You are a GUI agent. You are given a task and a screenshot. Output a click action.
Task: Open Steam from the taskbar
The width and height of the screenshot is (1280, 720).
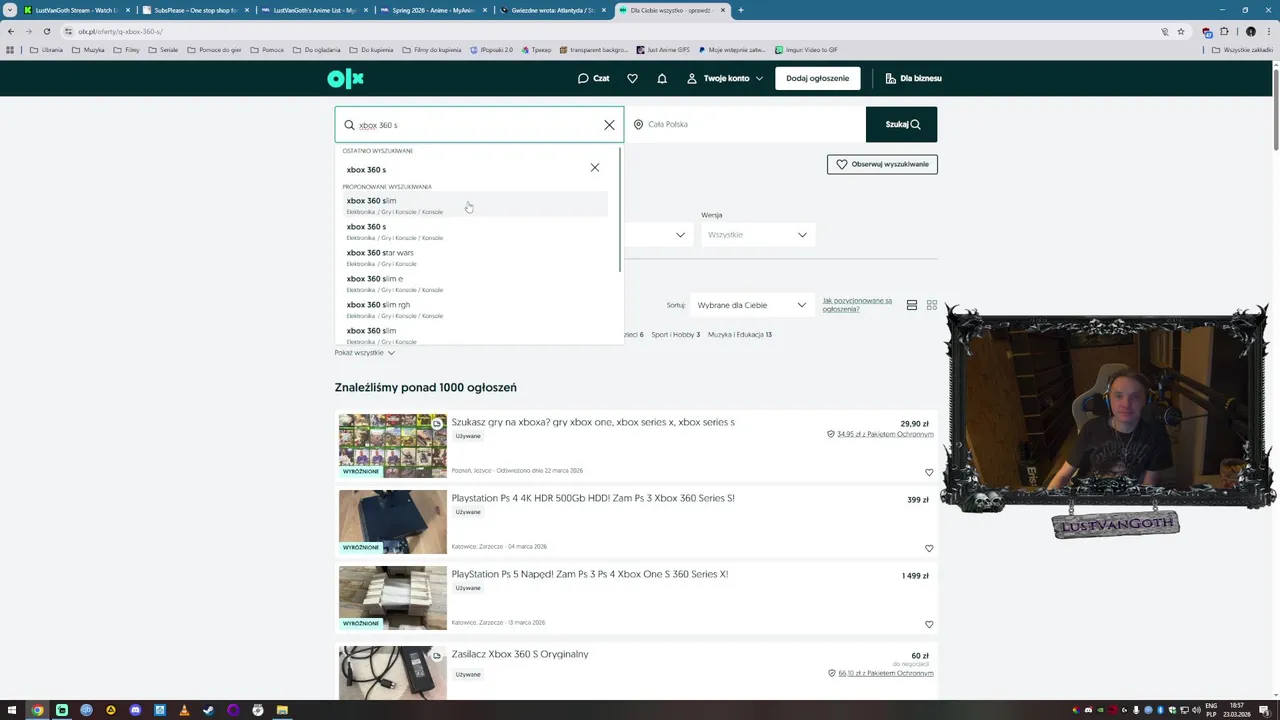(208, 710)
